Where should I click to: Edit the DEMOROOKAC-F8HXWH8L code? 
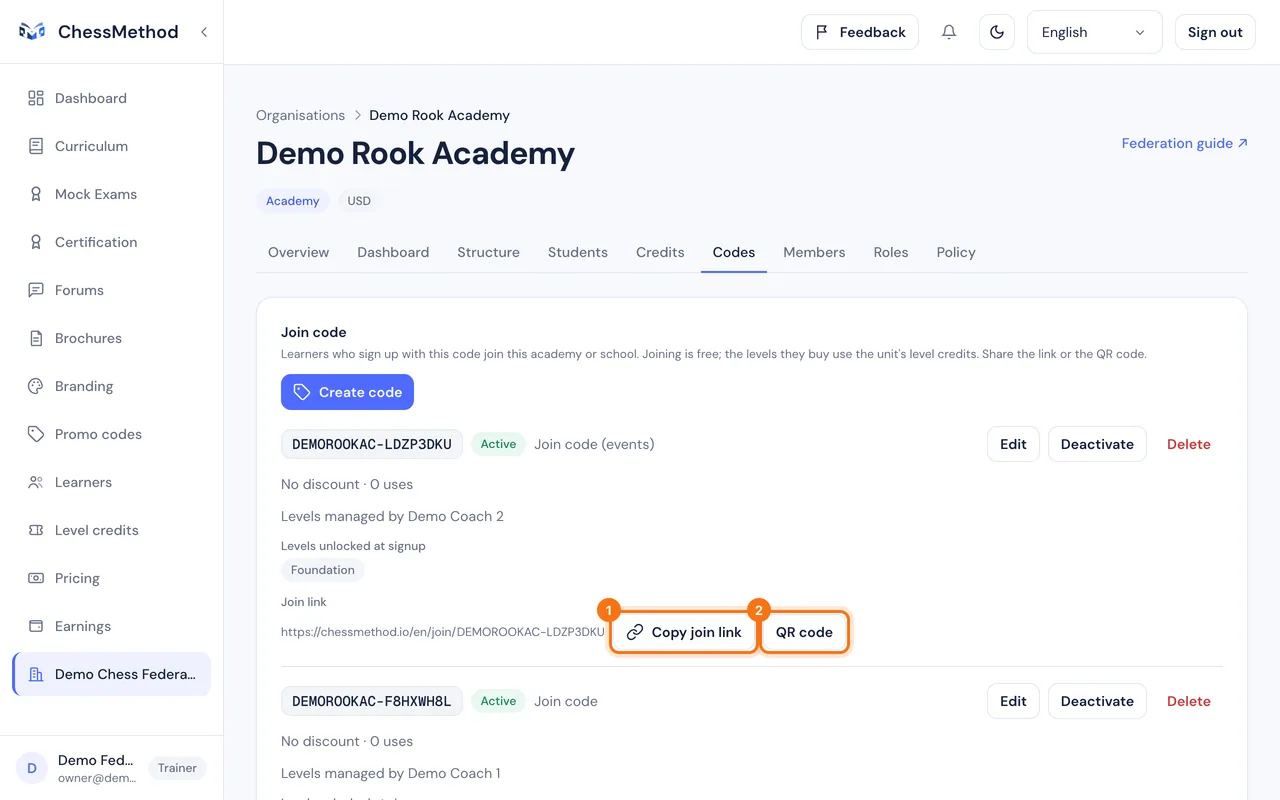(x=1013, y=701)
